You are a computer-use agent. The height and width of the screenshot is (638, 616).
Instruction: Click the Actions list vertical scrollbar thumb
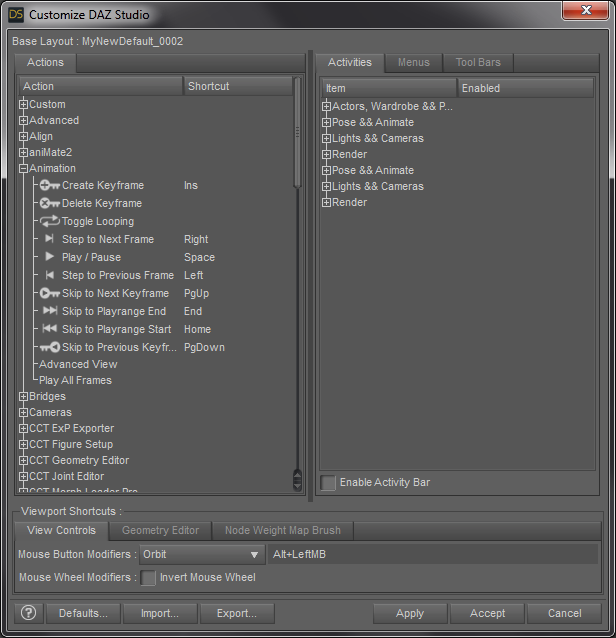click(x=297, y=132)
